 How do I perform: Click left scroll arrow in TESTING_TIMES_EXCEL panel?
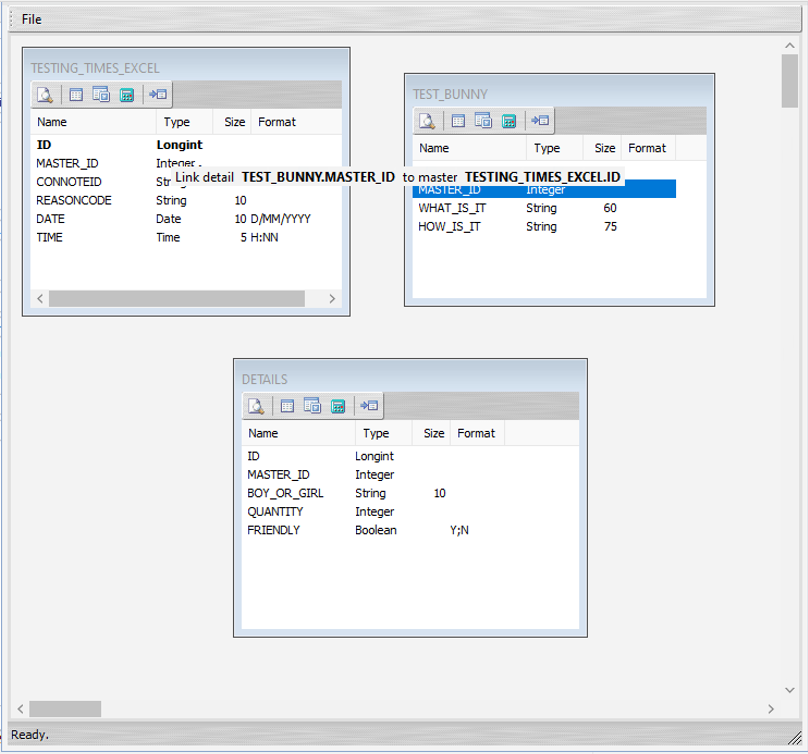point(40,298)
